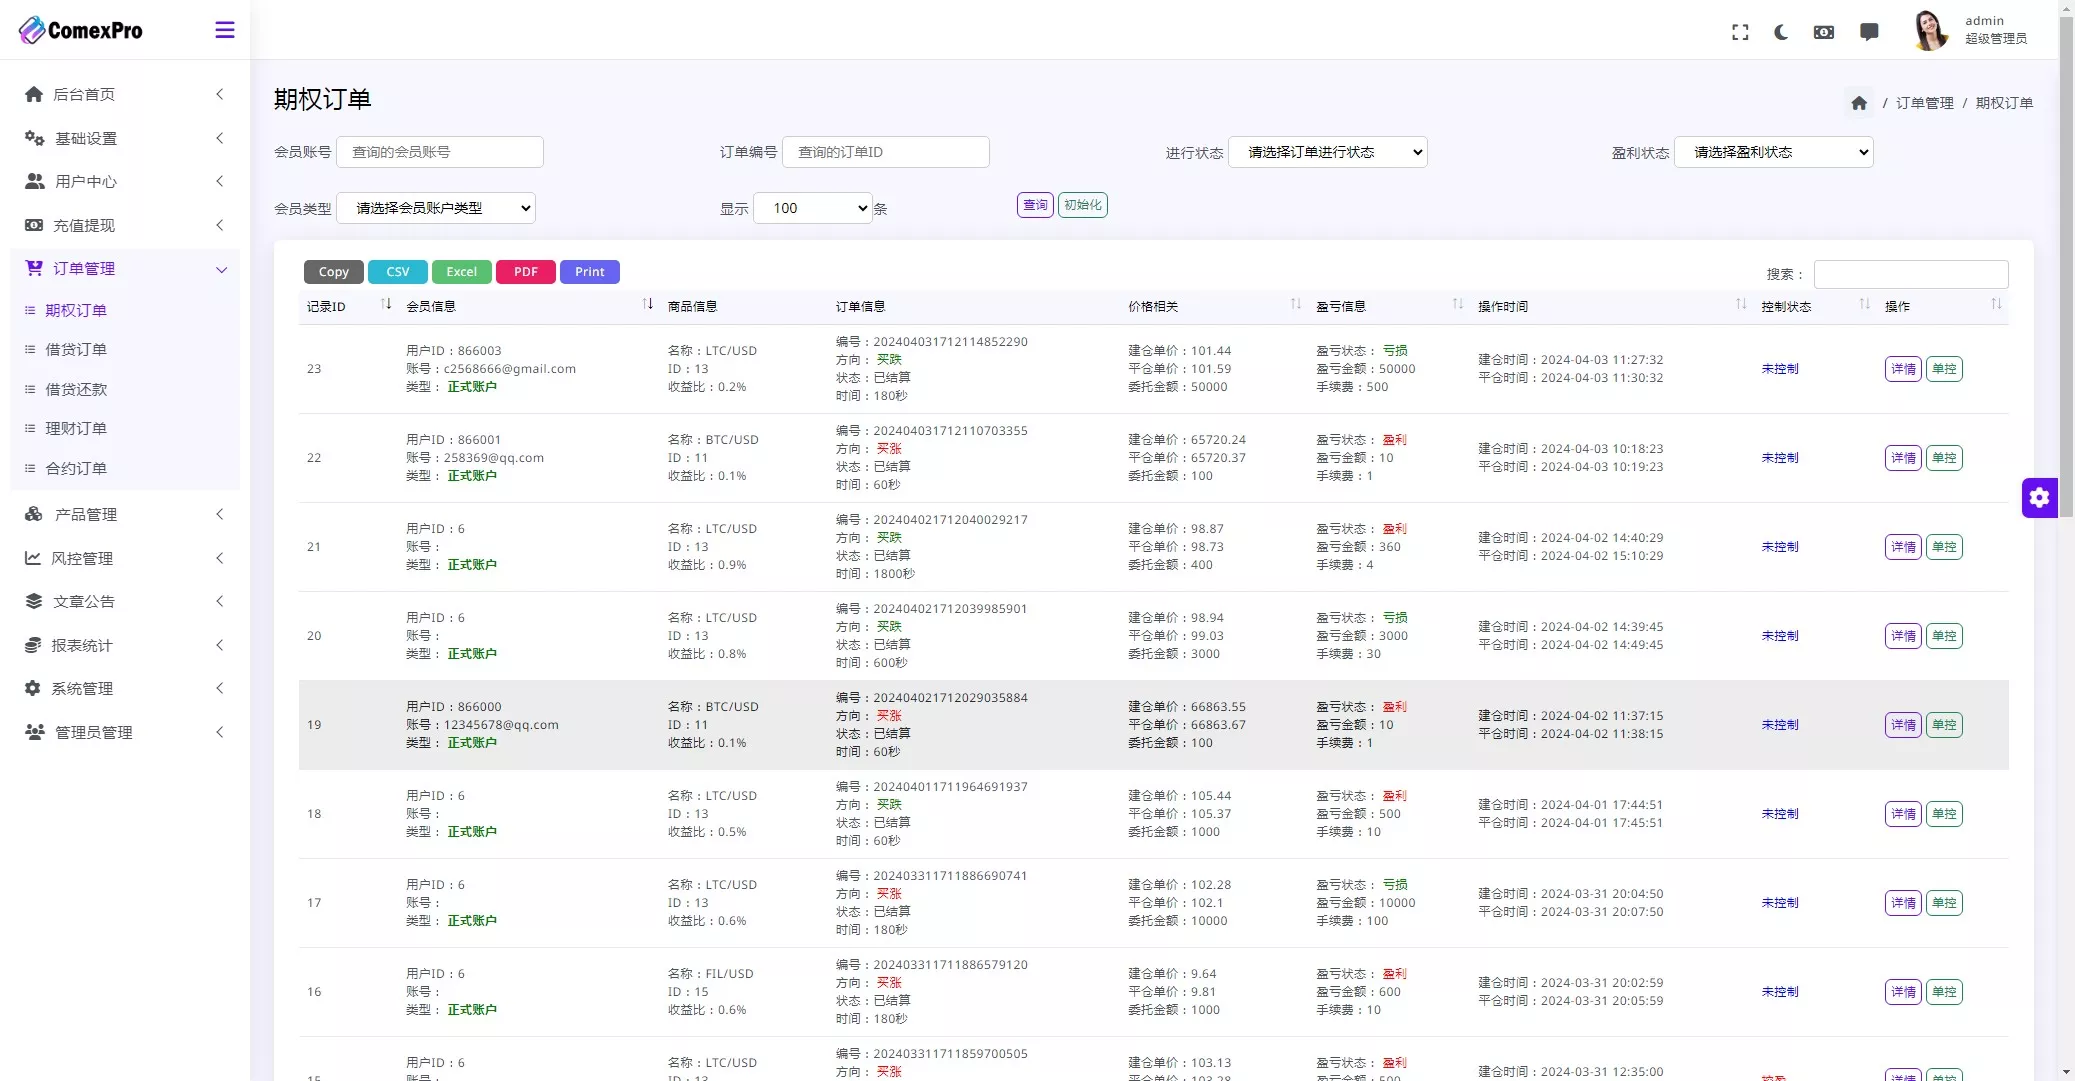Click the 查询 search button
The width and height of the screenshot is (2075, 1081).
(x=1035, y=205)
